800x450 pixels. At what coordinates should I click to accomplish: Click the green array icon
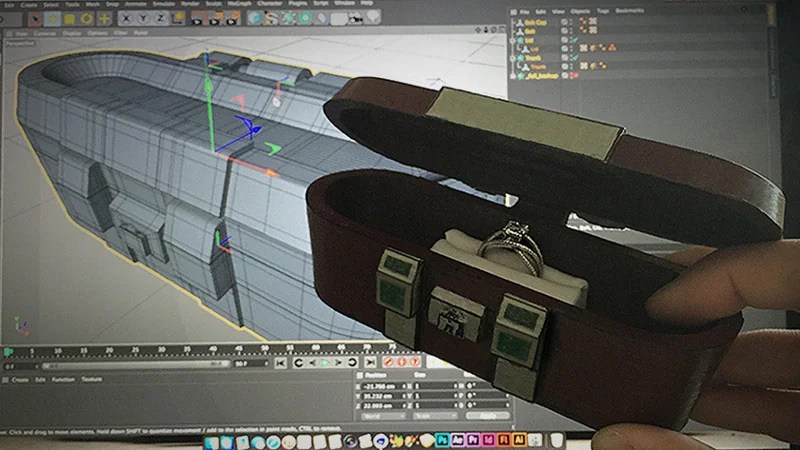coord(305,18)
